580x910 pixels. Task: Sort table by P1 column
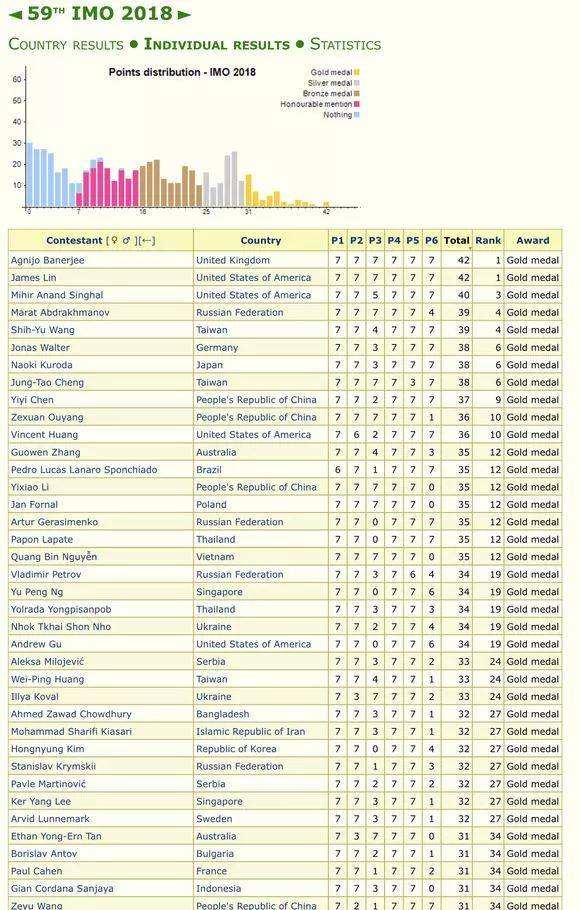click(337, 240)
